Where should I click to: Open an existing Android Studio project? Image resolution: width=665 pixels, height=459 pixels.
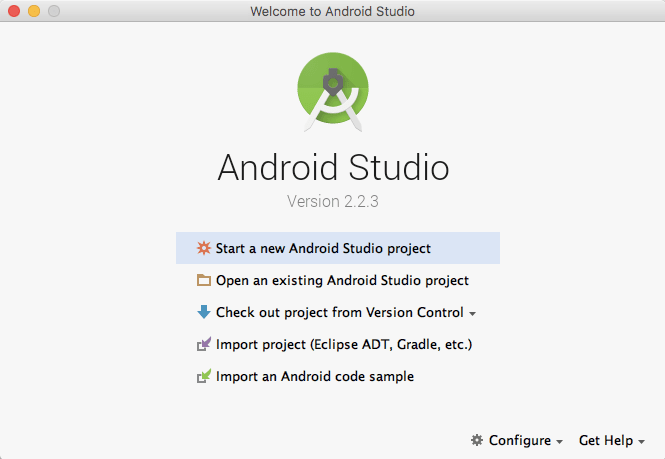(338, 280)
